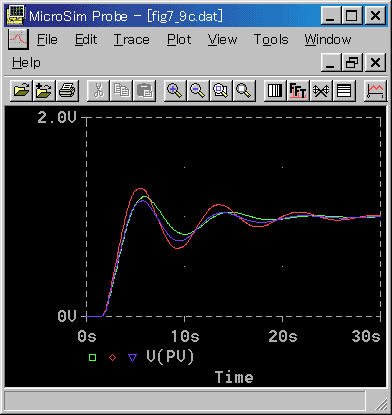The image size is (392, 415).
Task: Toggle the Log X axis button
Action: coord(275,90)
